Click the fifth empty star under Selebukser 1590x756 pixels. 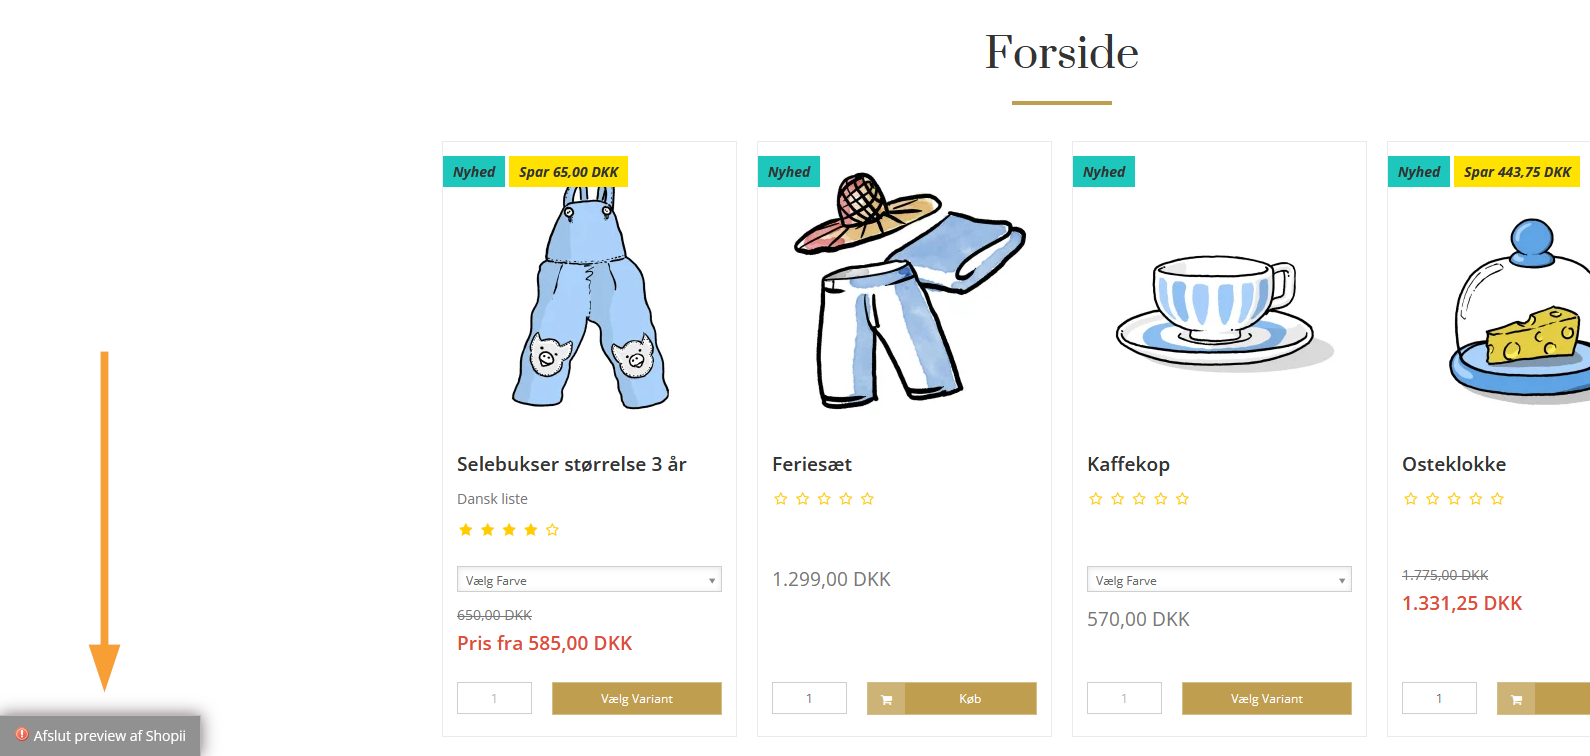(552, 529)
